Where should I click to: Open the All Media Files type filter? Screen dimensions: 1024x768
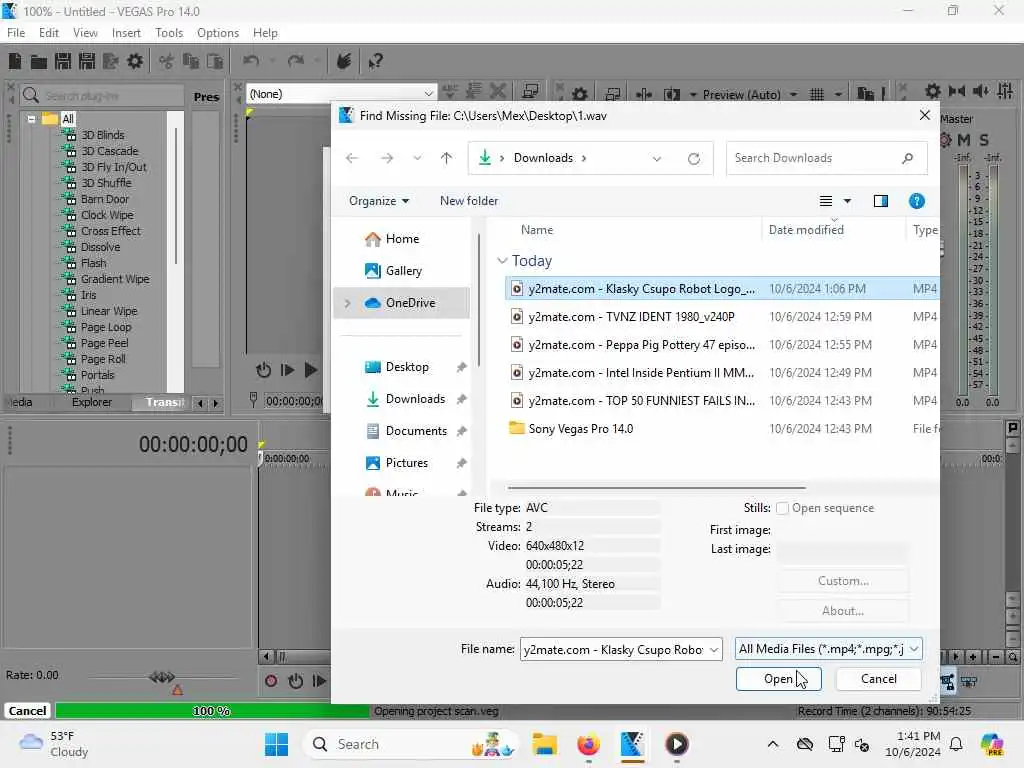(828, 649)
